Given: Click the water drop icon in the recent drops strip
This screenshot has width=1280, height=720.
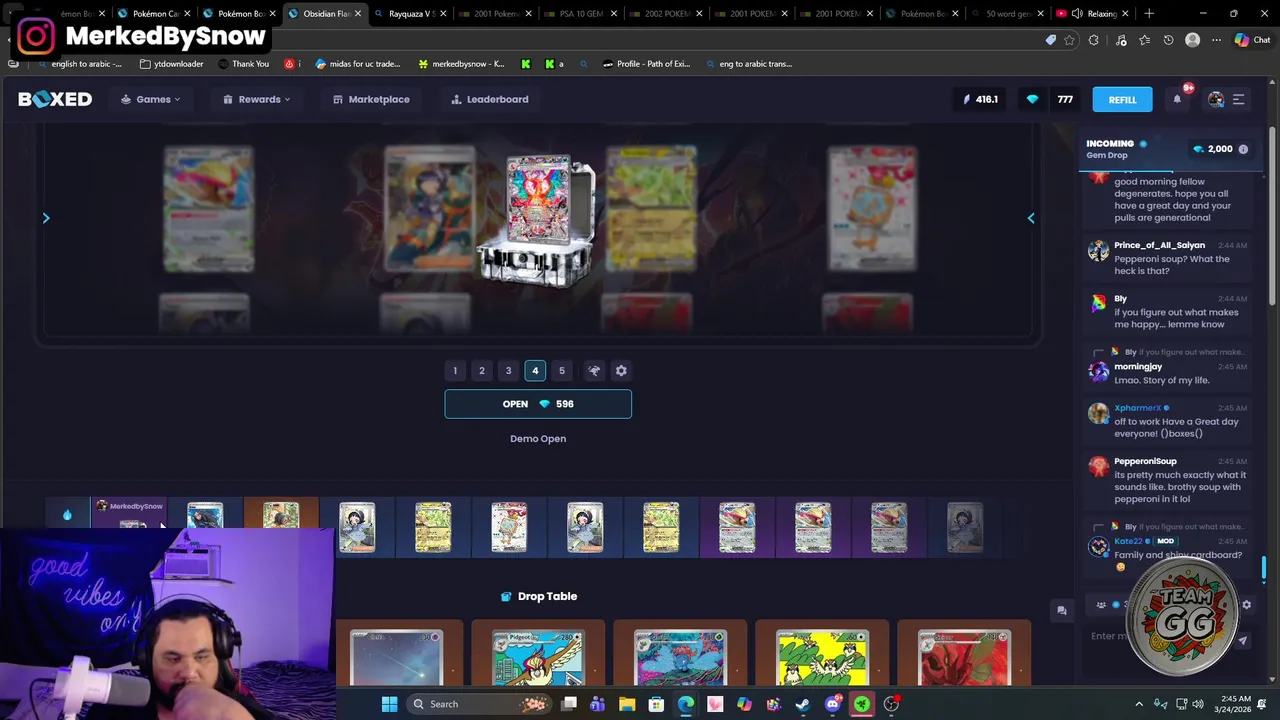Looking at the screenshot, I should [67, 515].
